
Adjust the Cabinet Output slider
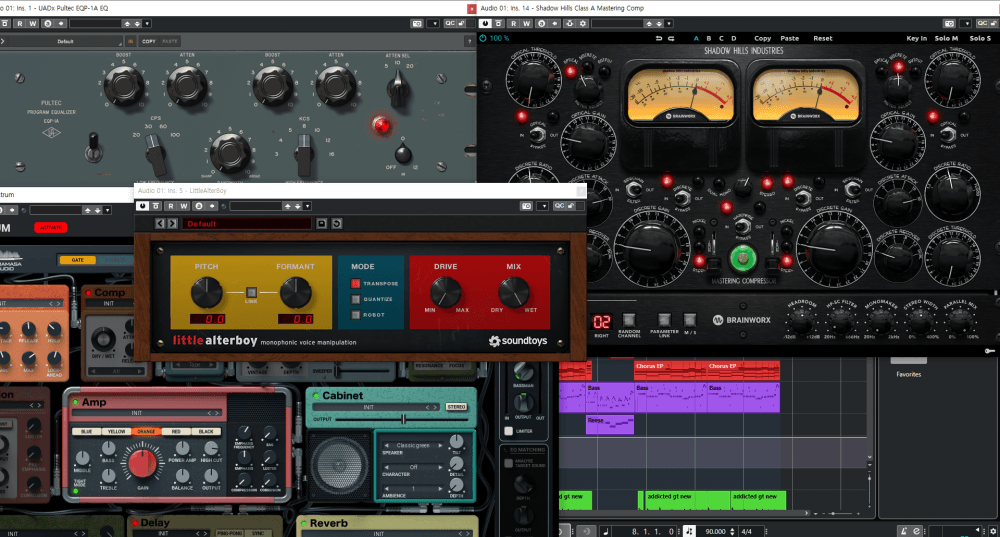(x=403, y=419)
